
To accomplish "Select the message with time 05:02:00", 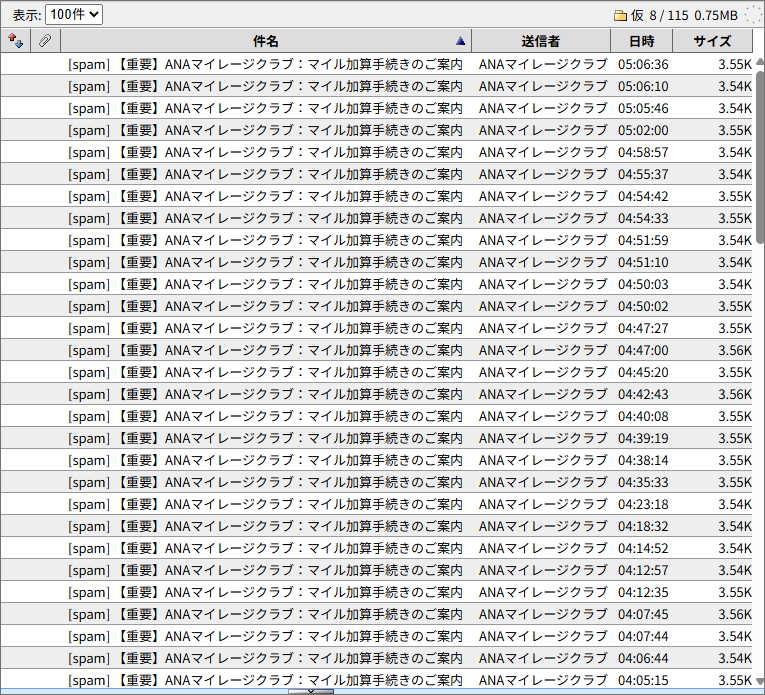I will tap(376, 130).
